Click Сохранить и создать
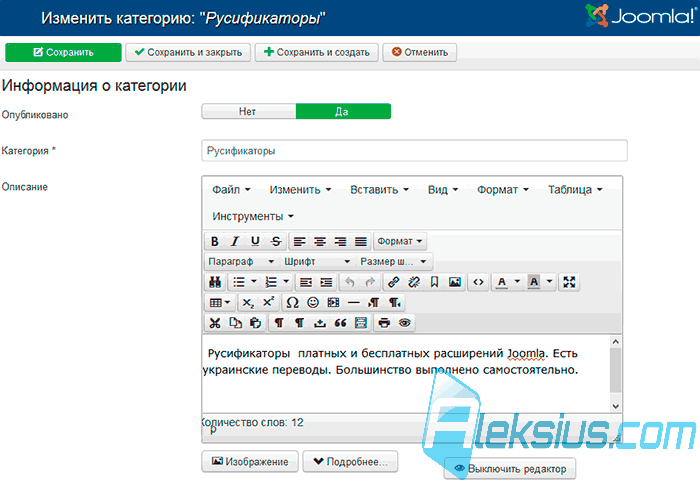700x481 pixels. (x=317, y=52)
